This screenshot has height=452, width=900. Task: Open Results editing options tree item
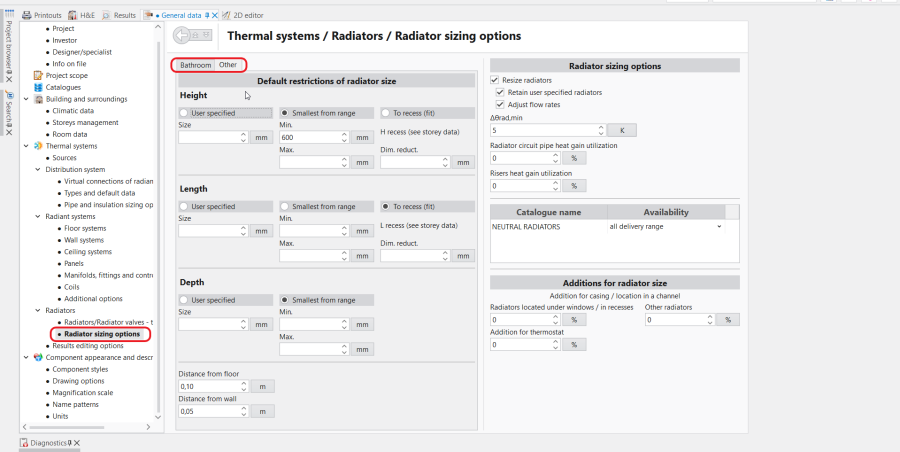(x=88, y=346)
